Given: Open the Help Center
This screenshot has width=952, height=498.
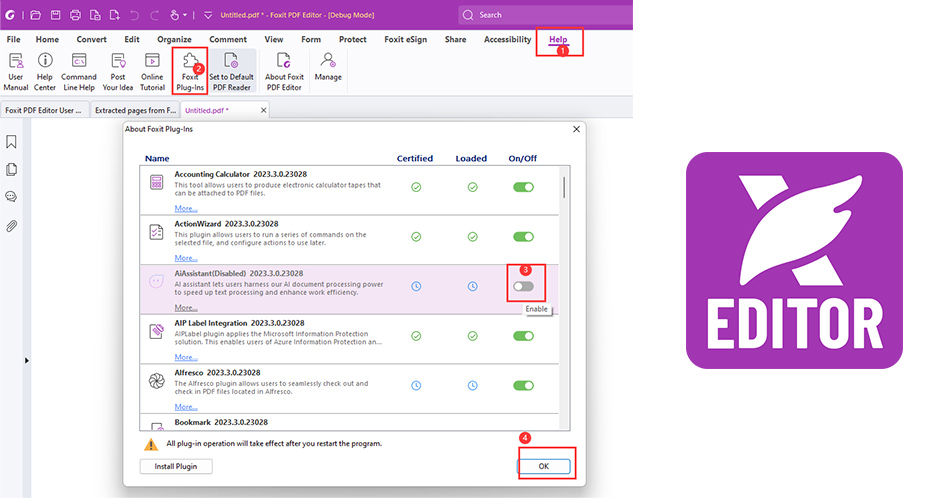Looking at the screenshot, I should coord(45,71).
